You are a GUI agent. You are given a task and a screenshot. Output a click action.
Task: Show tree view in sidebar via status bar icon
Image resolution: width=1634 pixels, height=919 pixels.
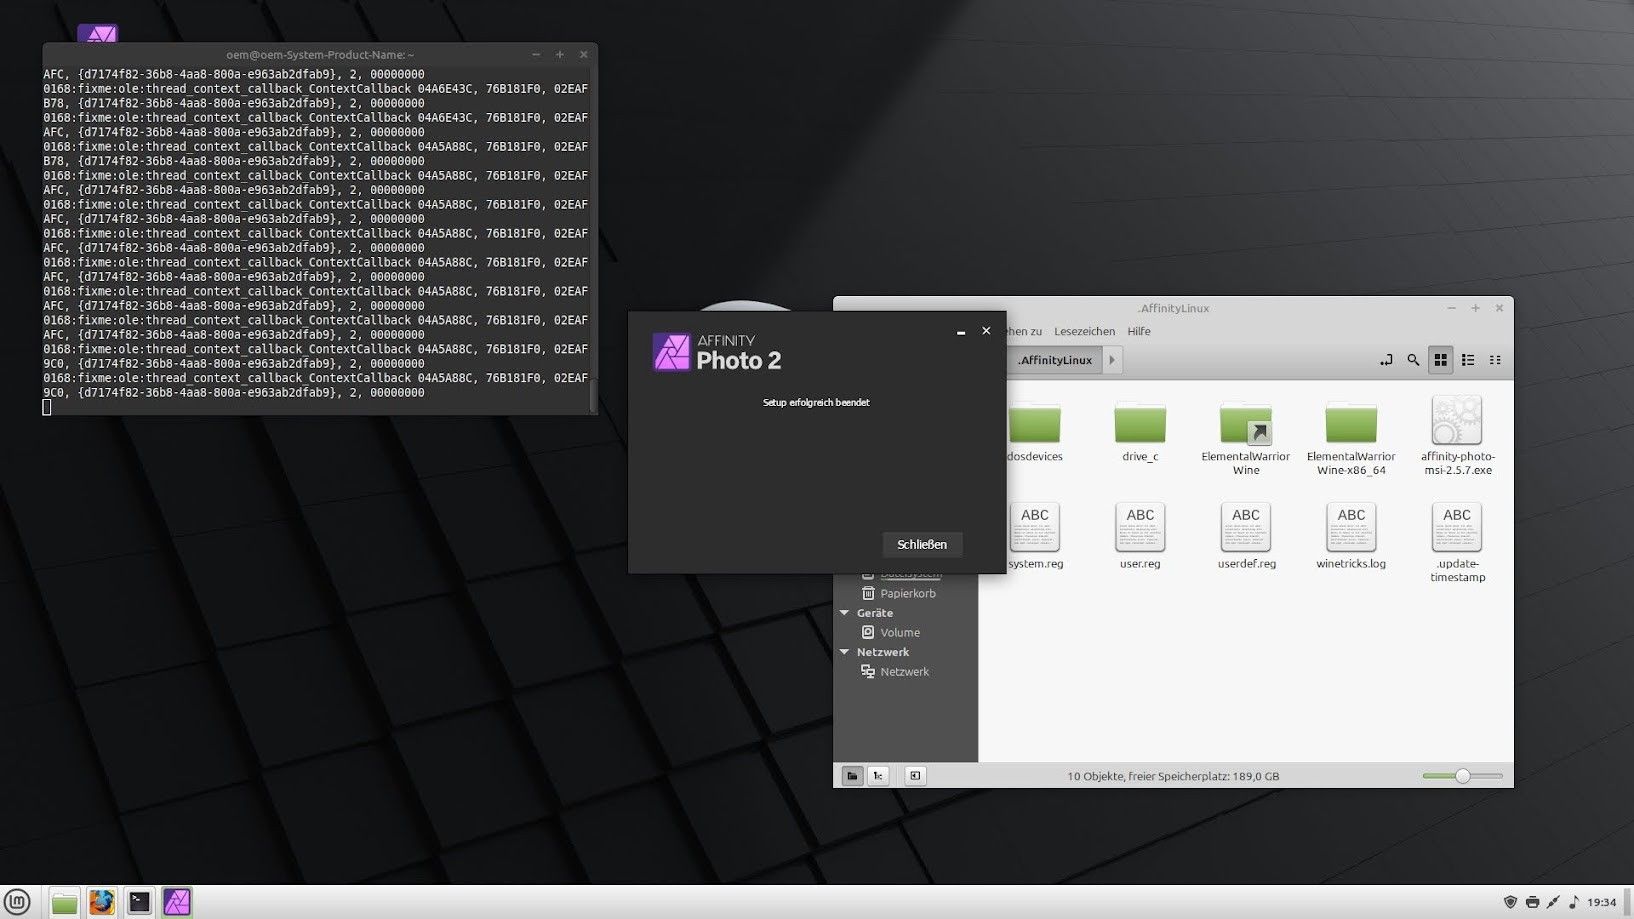coord(878,776)
